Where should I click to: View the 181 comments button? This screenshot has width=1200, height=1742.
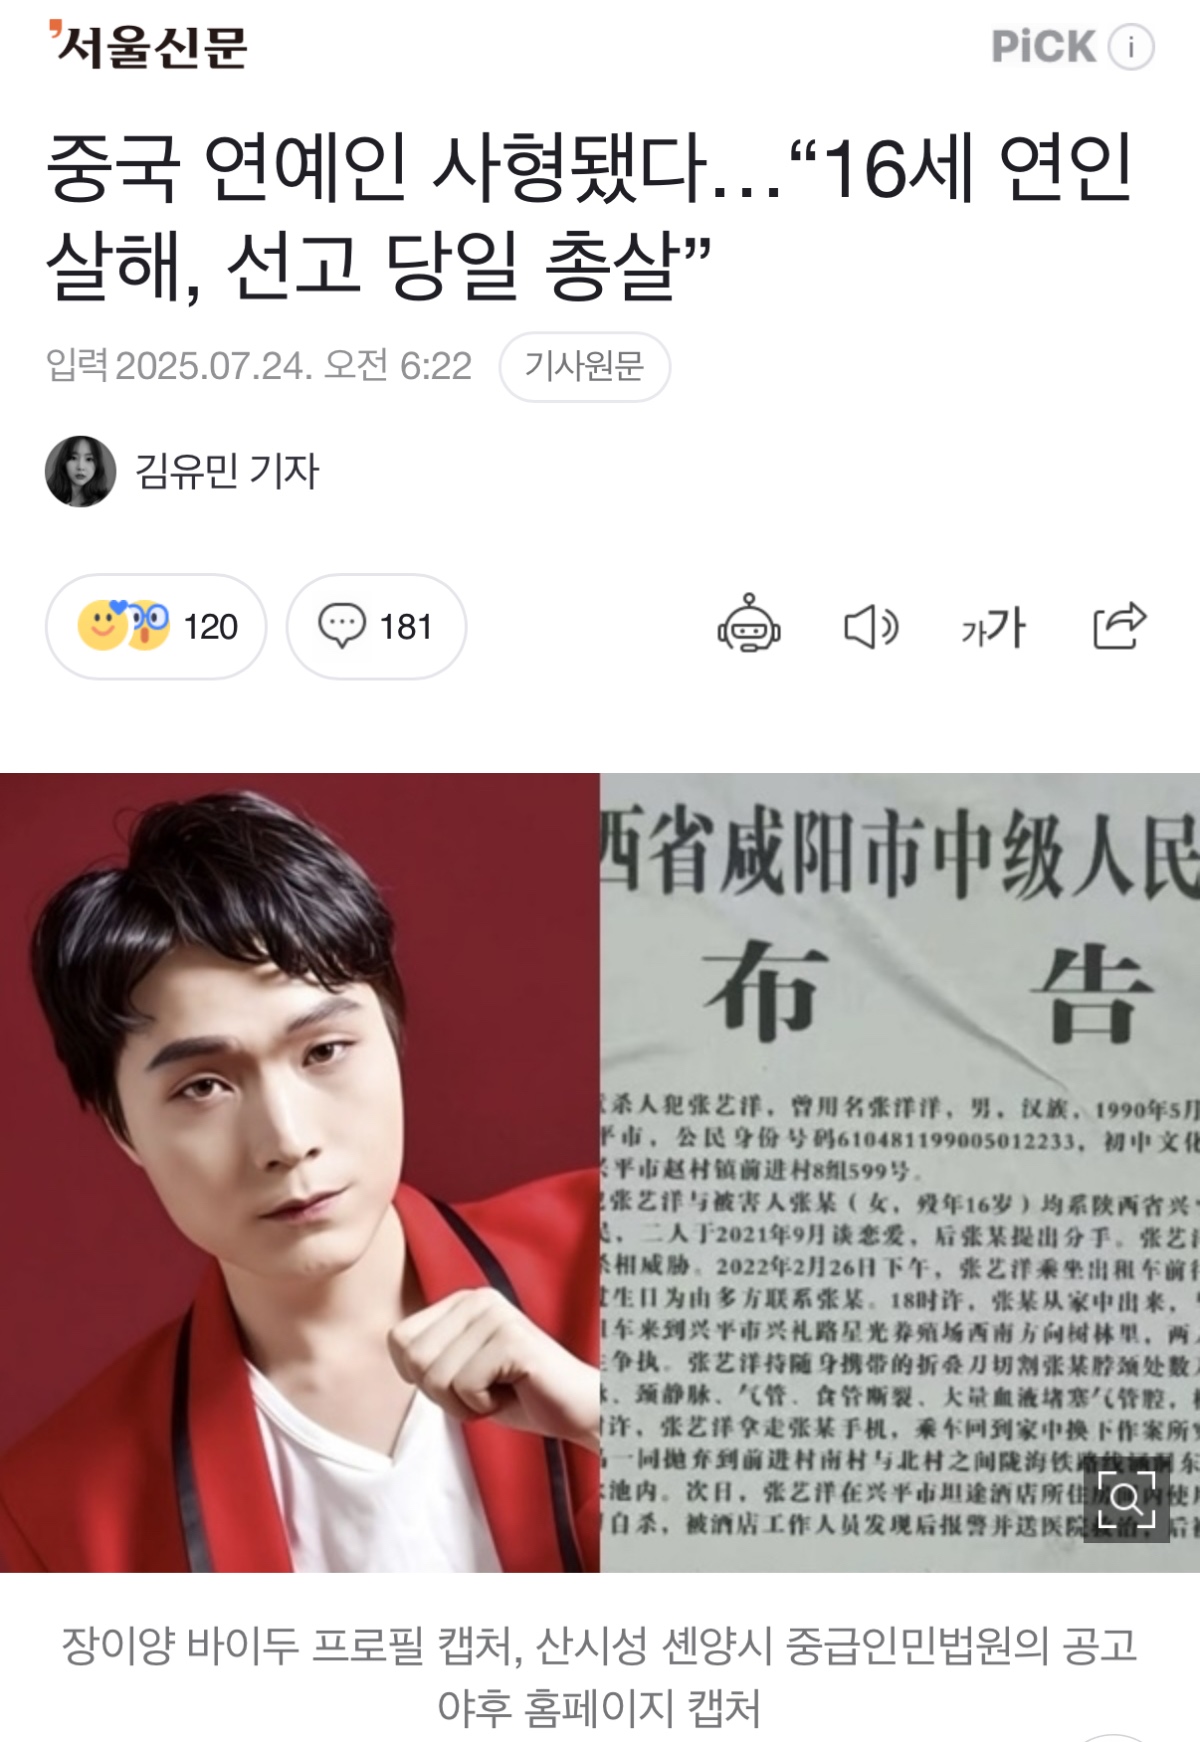pos(376,627)
